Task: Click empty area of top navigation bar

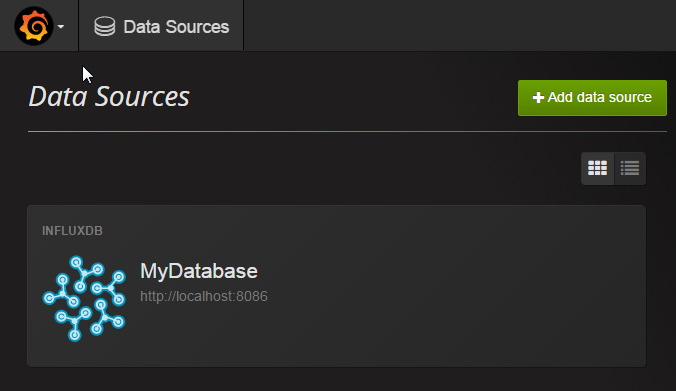Action: click(x=457, y=26)
